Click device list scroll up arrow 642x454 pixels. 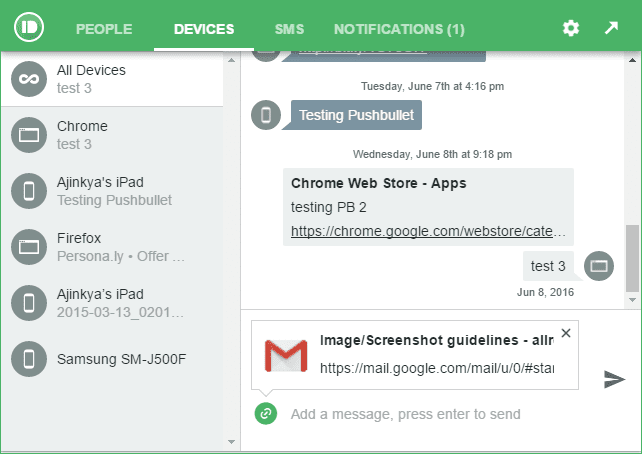coord(231,60)
